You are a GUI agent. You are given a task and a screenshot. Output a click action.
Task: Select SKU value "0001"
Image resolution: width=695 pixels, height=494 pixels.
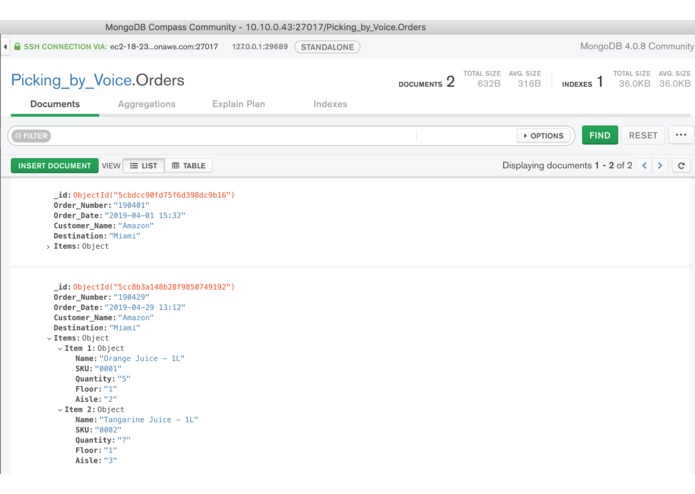click(108, 369)
